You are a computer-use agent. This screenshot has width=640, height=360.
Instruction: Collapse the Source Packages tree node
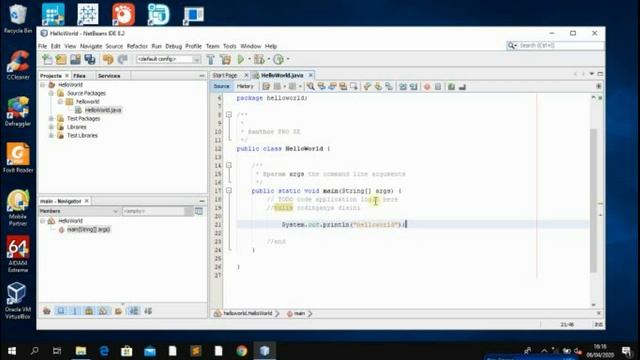point(51,93)
